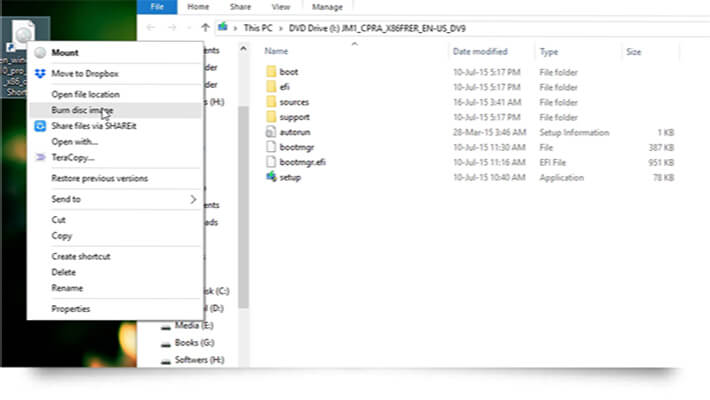710x400 pixels.
Task: Toggle Name column sort arrow
Action: pyautogui.click(x=355, y=44)
